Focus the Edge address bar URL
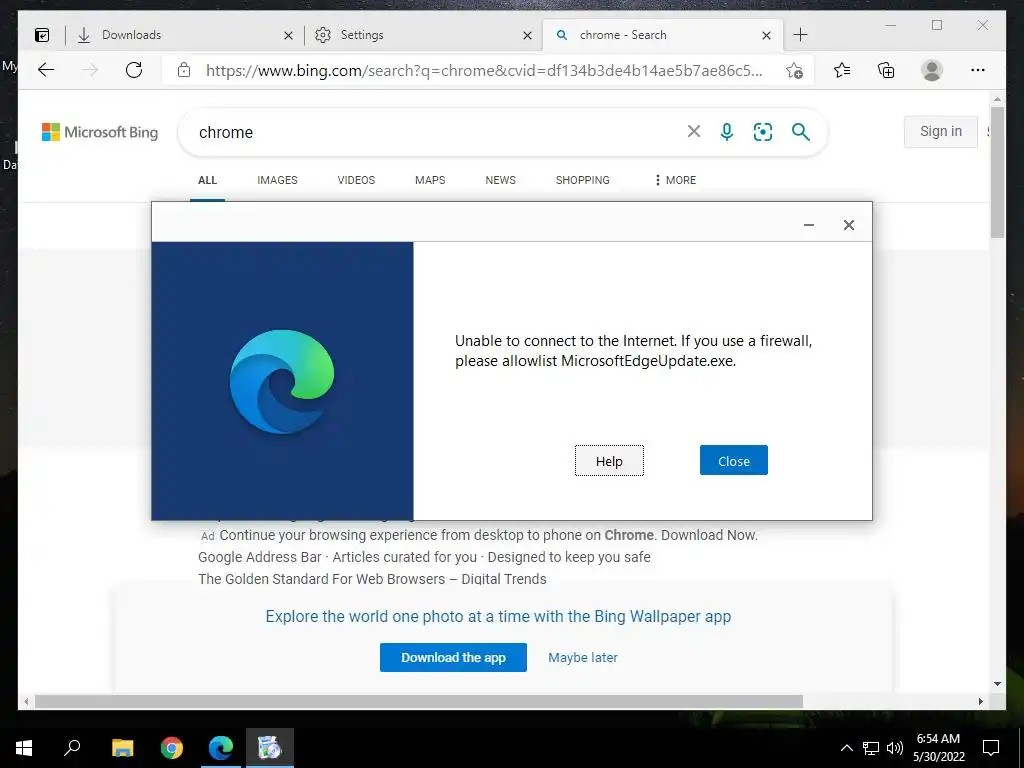The image size is (1024, 768). click(x=483, y=70)
